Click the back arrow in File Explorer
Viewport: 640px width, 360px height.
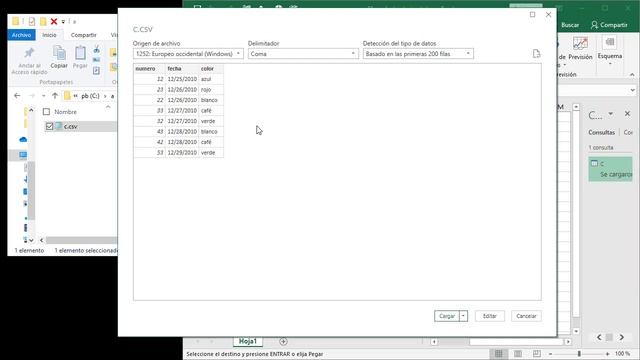[x=17, y=96]
